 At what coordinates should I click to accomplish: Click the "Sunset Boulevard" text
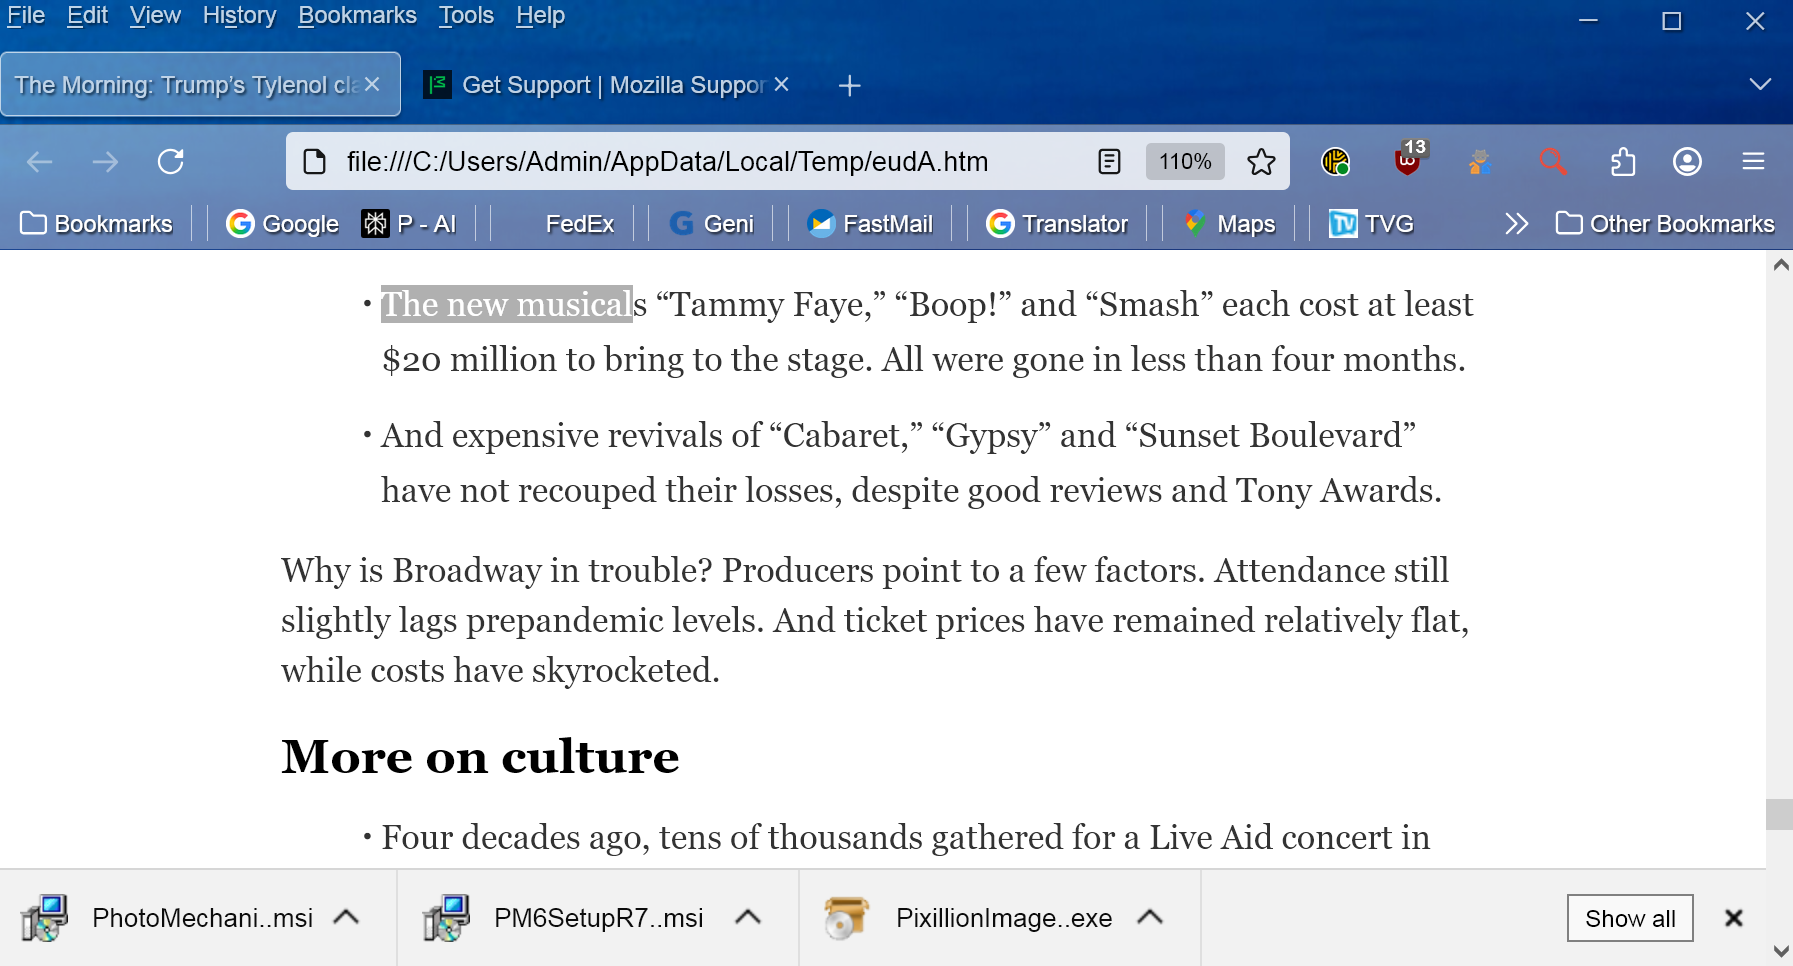pos(1270,435)
